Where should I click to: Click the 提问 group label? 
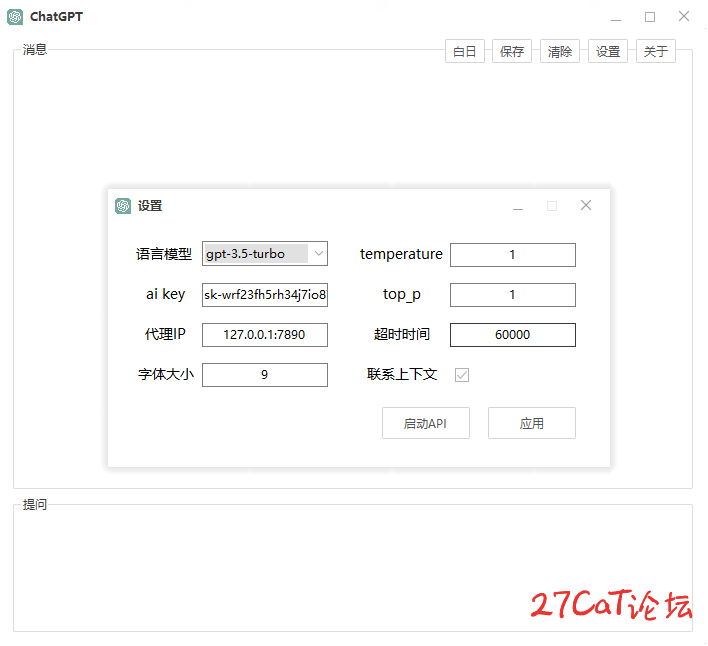click(x=35, y=504)
